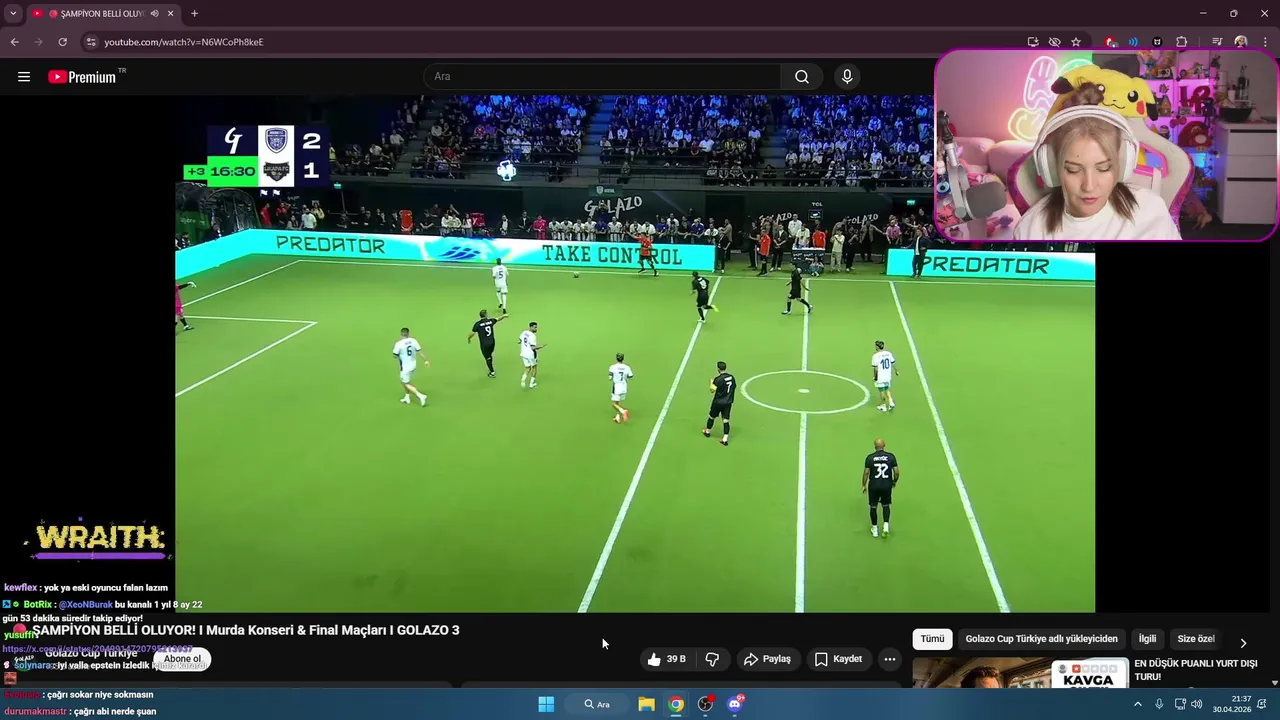Click the page scrollbar down arrow
1280x720 pixels.
tap(1274, 683)
